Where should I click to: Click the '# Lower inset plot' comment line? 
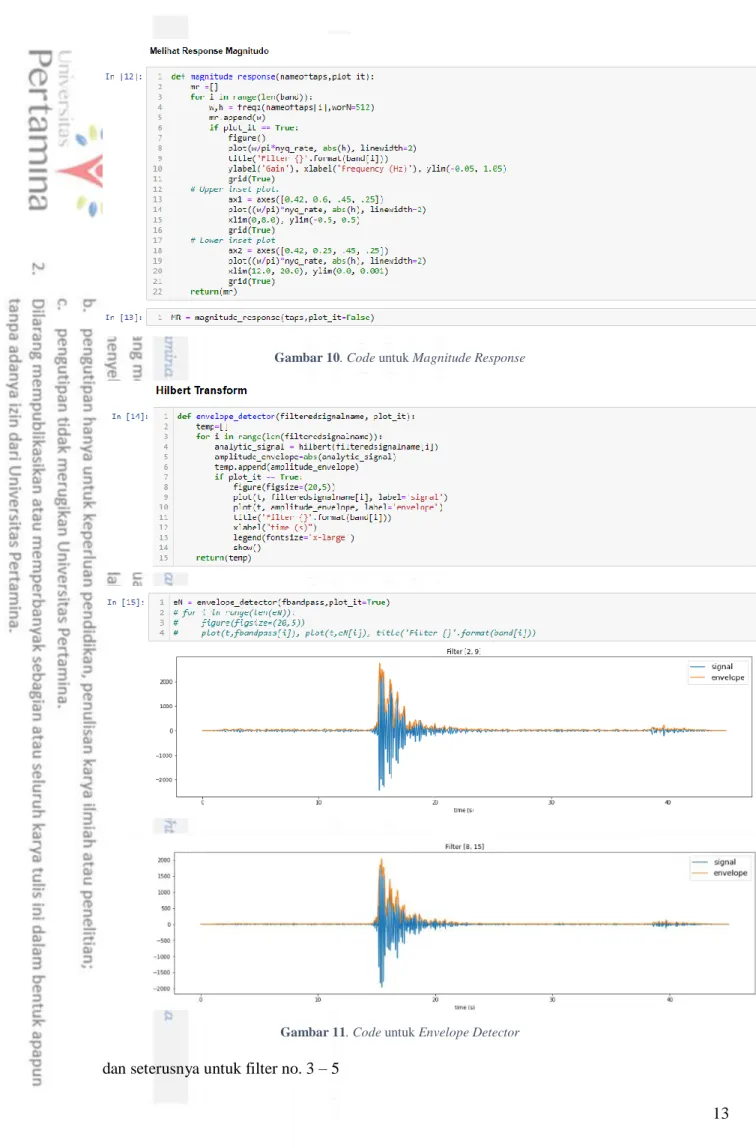[x=233, y=240]
